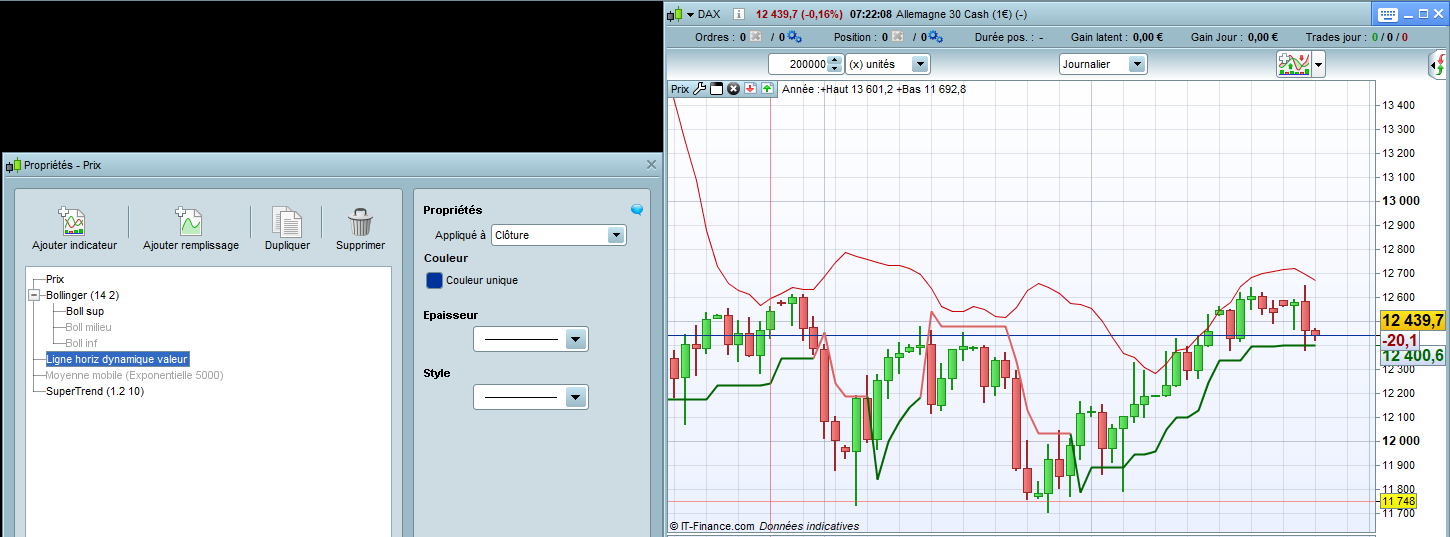Click the Gain Jour 0,00 € value
The width and height of the screenshot is (1450, 537).
point(1263,37)
